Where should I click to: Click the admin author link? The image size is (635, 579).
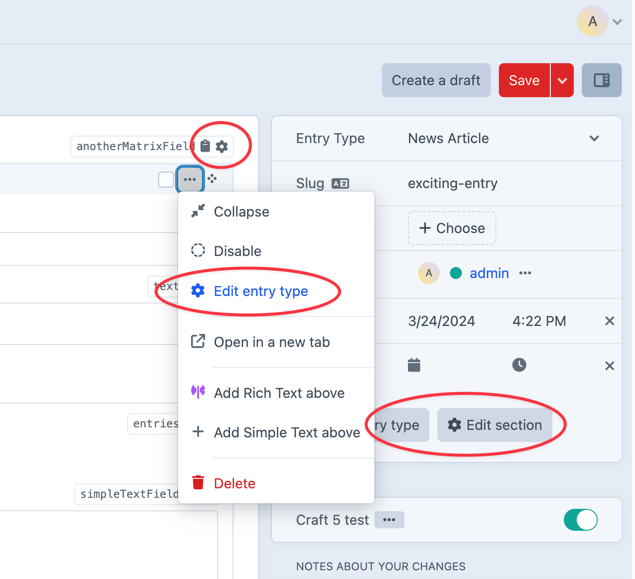[x=489, y=273]
